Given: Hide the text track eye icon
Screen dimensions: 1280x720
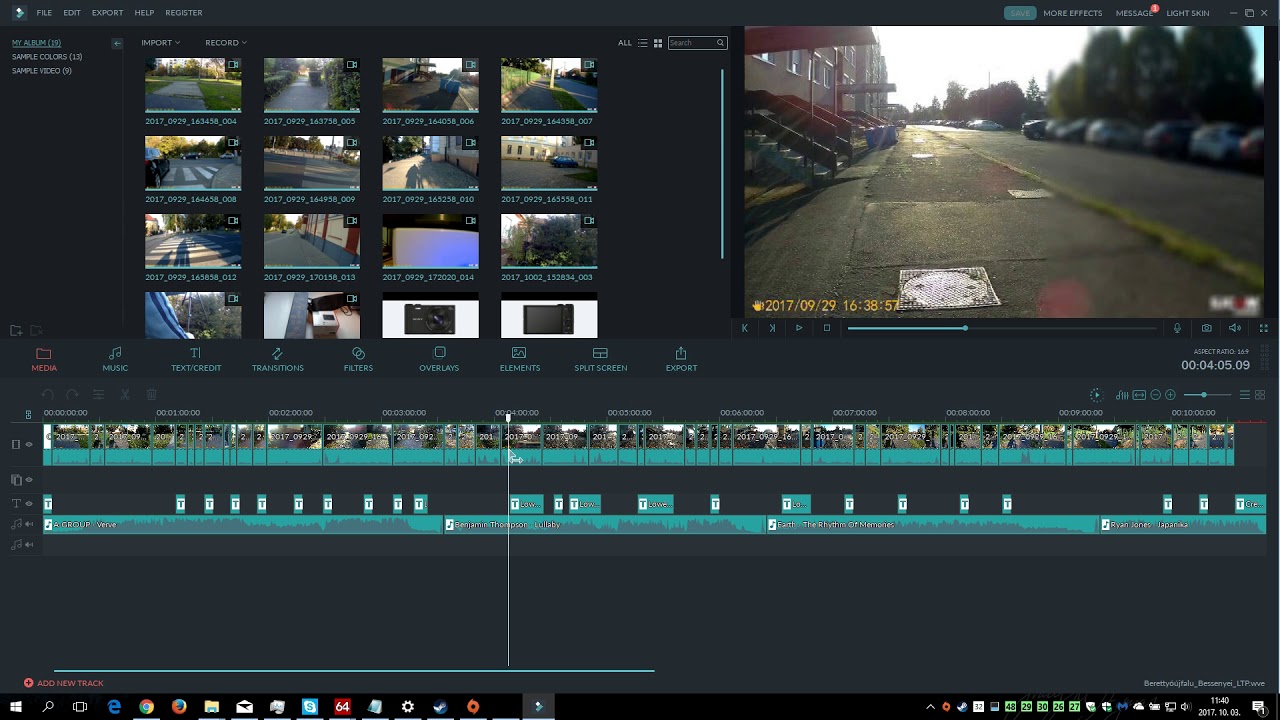Looking at the screenshot, I should [29, 504].
